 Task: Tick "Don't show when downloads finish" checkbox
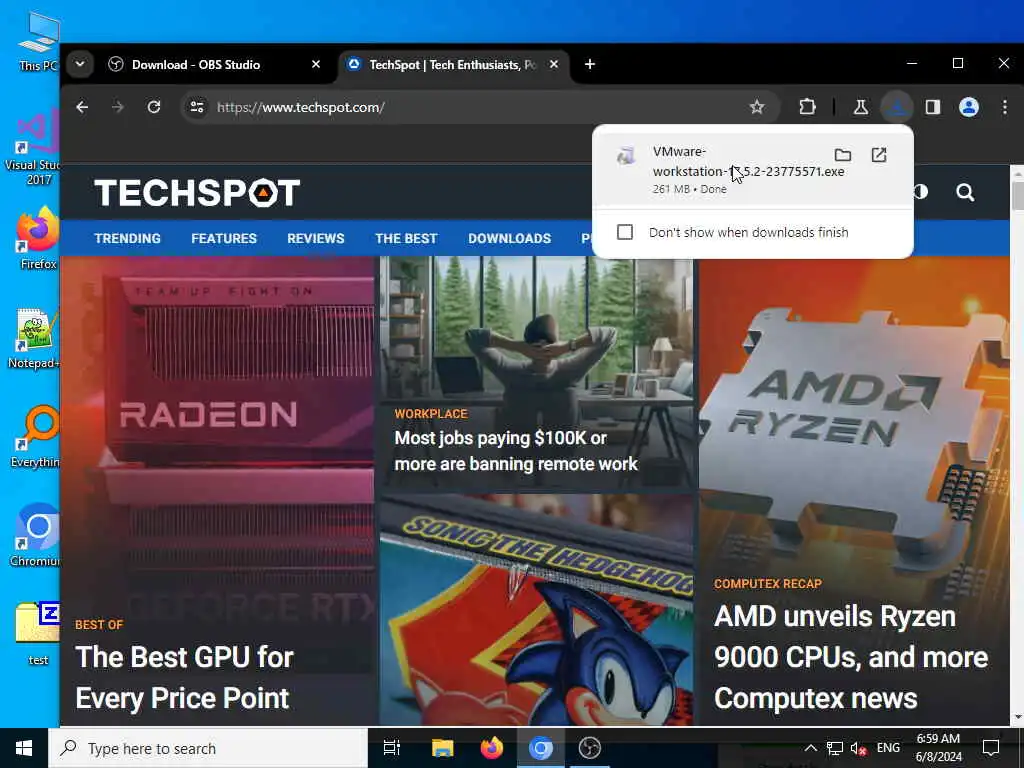point(625,232)
